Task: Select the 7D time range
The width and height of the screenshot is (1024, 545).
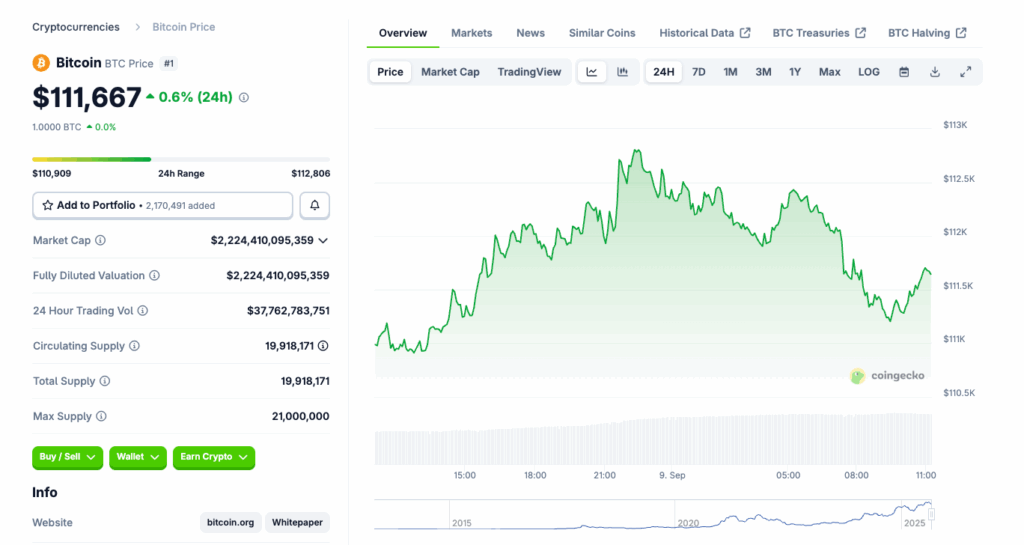Action: point(699,72)
